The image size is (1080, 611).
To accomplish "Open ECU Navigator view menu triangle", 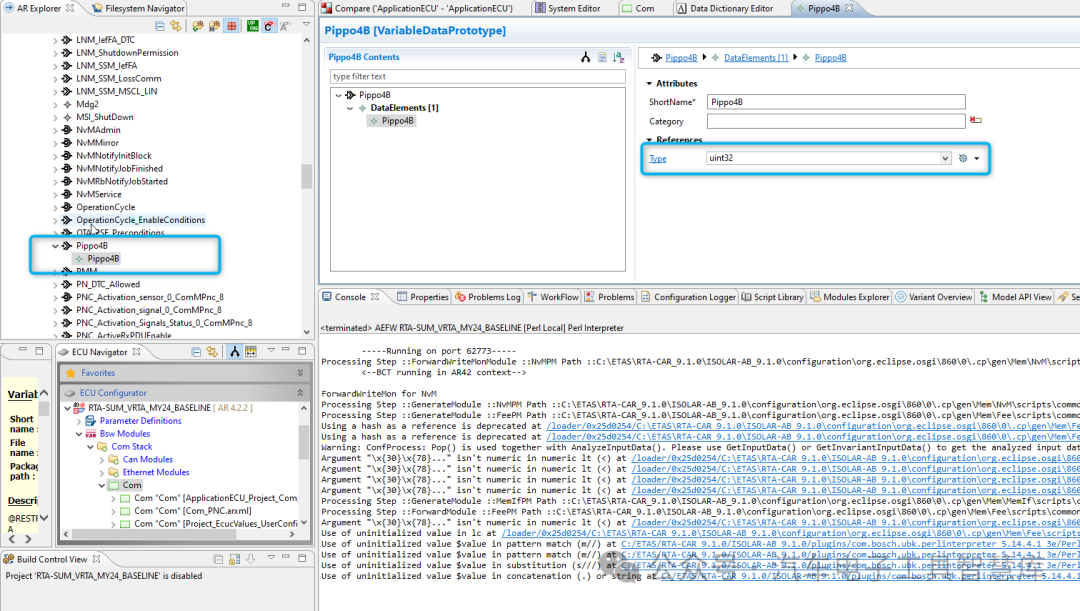I will [271, 351].
